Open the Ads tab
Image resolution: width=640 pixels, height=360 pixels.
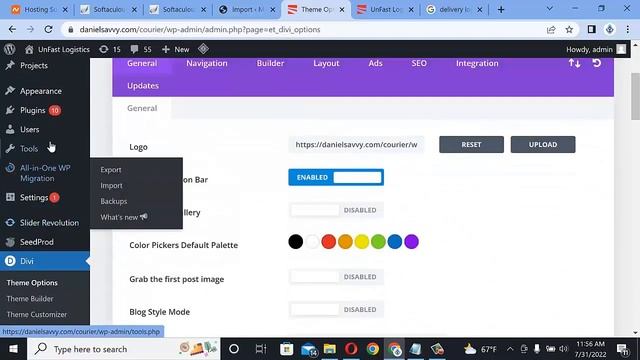375,63
